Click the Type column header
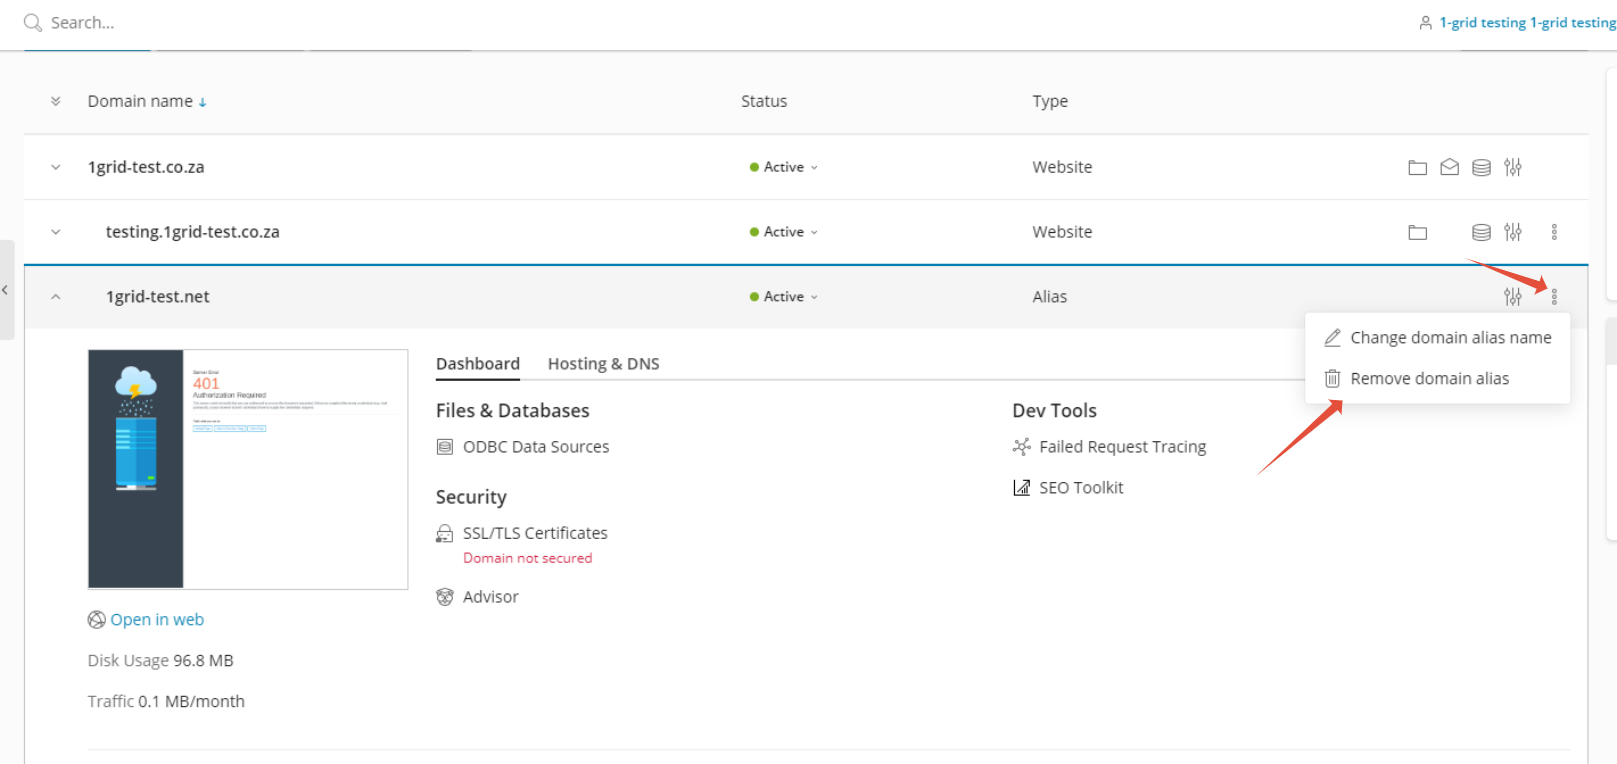The height and width of the screenshot is (764, 1617). pyautogui.click(x=1050, y=101)
